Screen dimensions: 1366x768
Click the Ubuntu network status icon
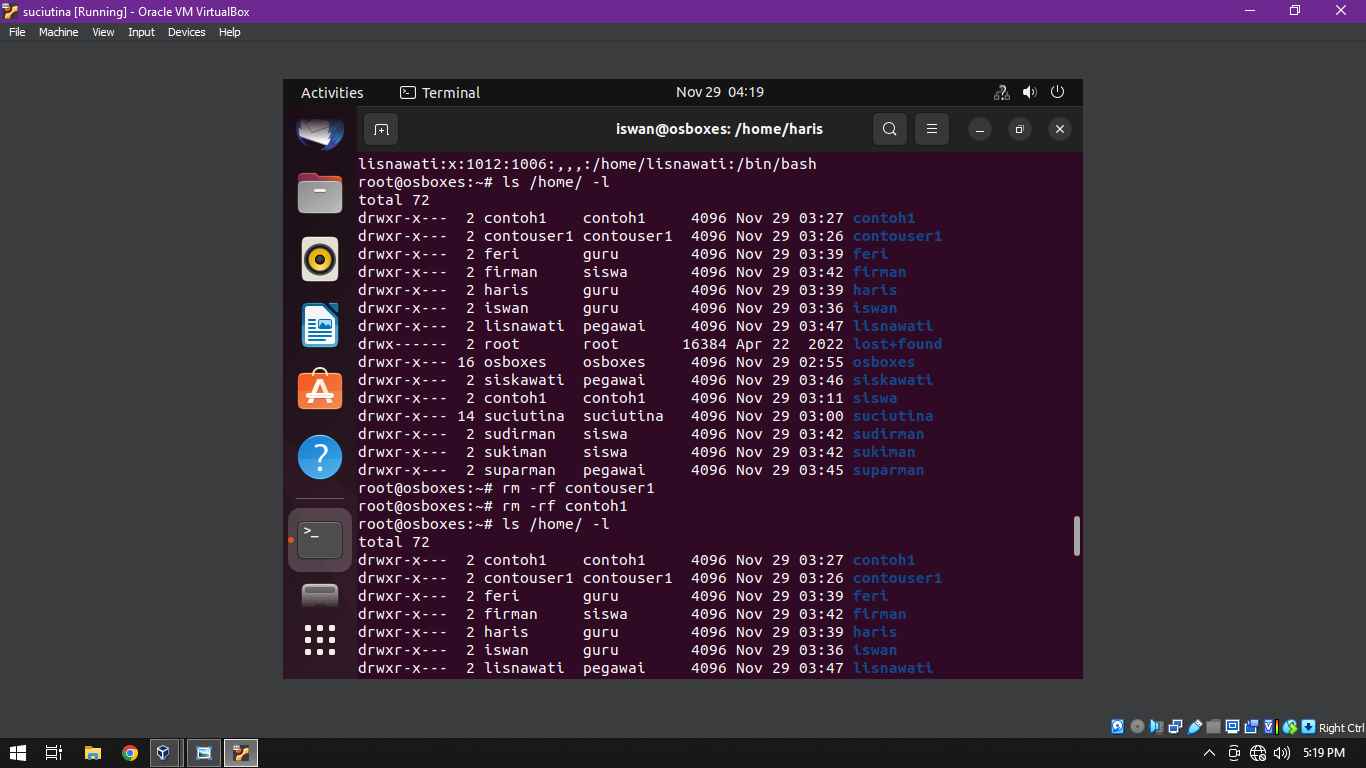(1001, 92)
